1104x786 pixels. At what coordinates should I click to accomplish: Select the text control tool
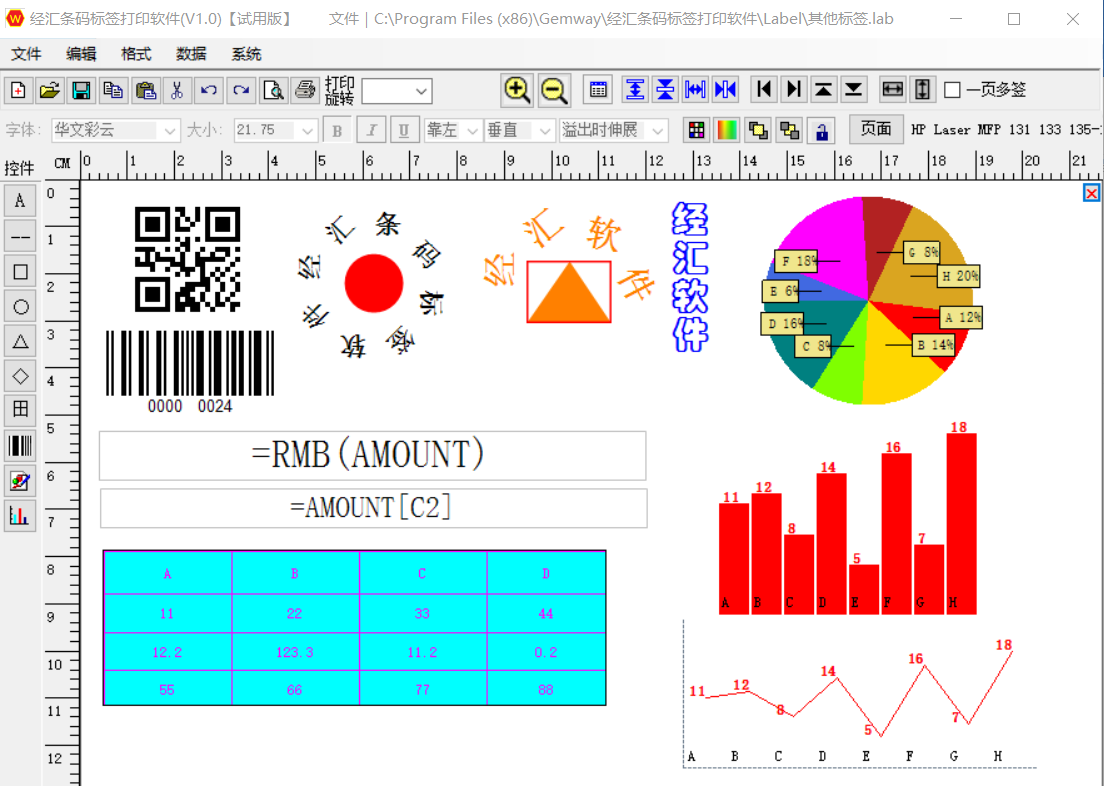pos(20,201)
